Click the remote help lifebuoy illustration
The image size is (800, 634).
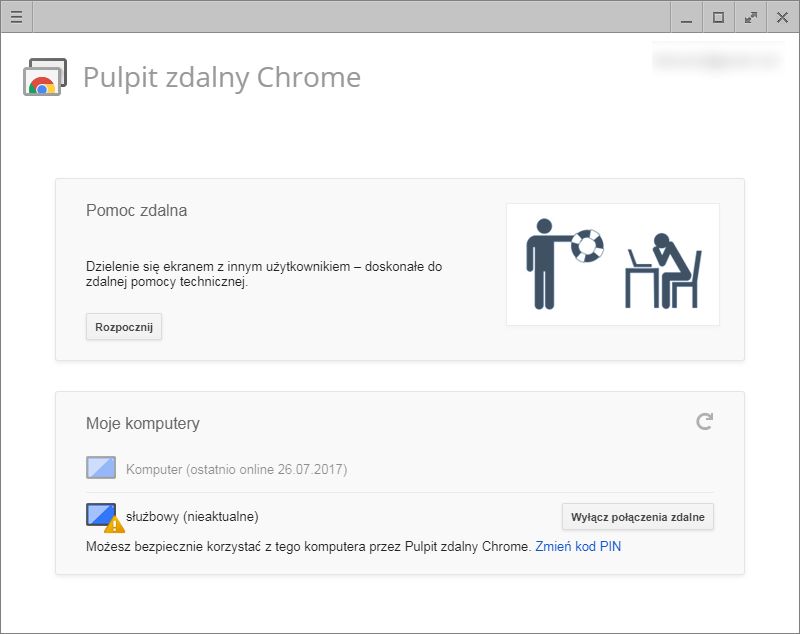point(613,264)
